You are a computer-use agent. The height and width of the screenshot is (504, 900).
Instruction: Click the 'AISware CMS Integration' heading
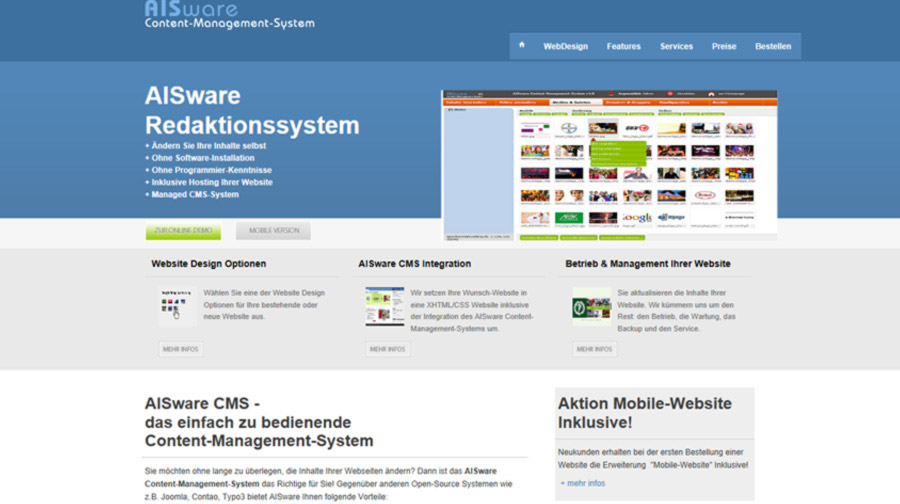pos(414,264)
